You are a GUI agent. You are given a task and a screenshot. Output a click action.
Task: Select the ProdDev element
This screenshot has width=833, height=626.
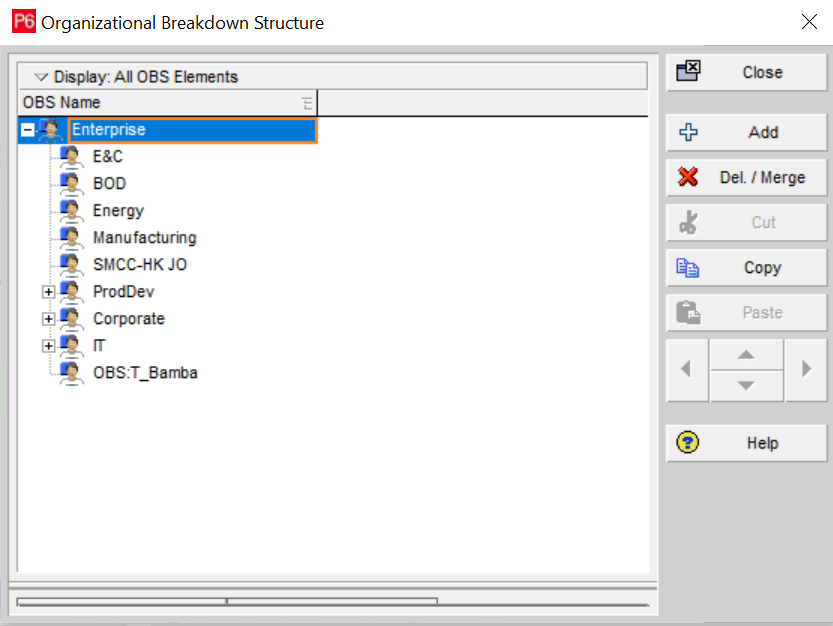pos(124,292)
